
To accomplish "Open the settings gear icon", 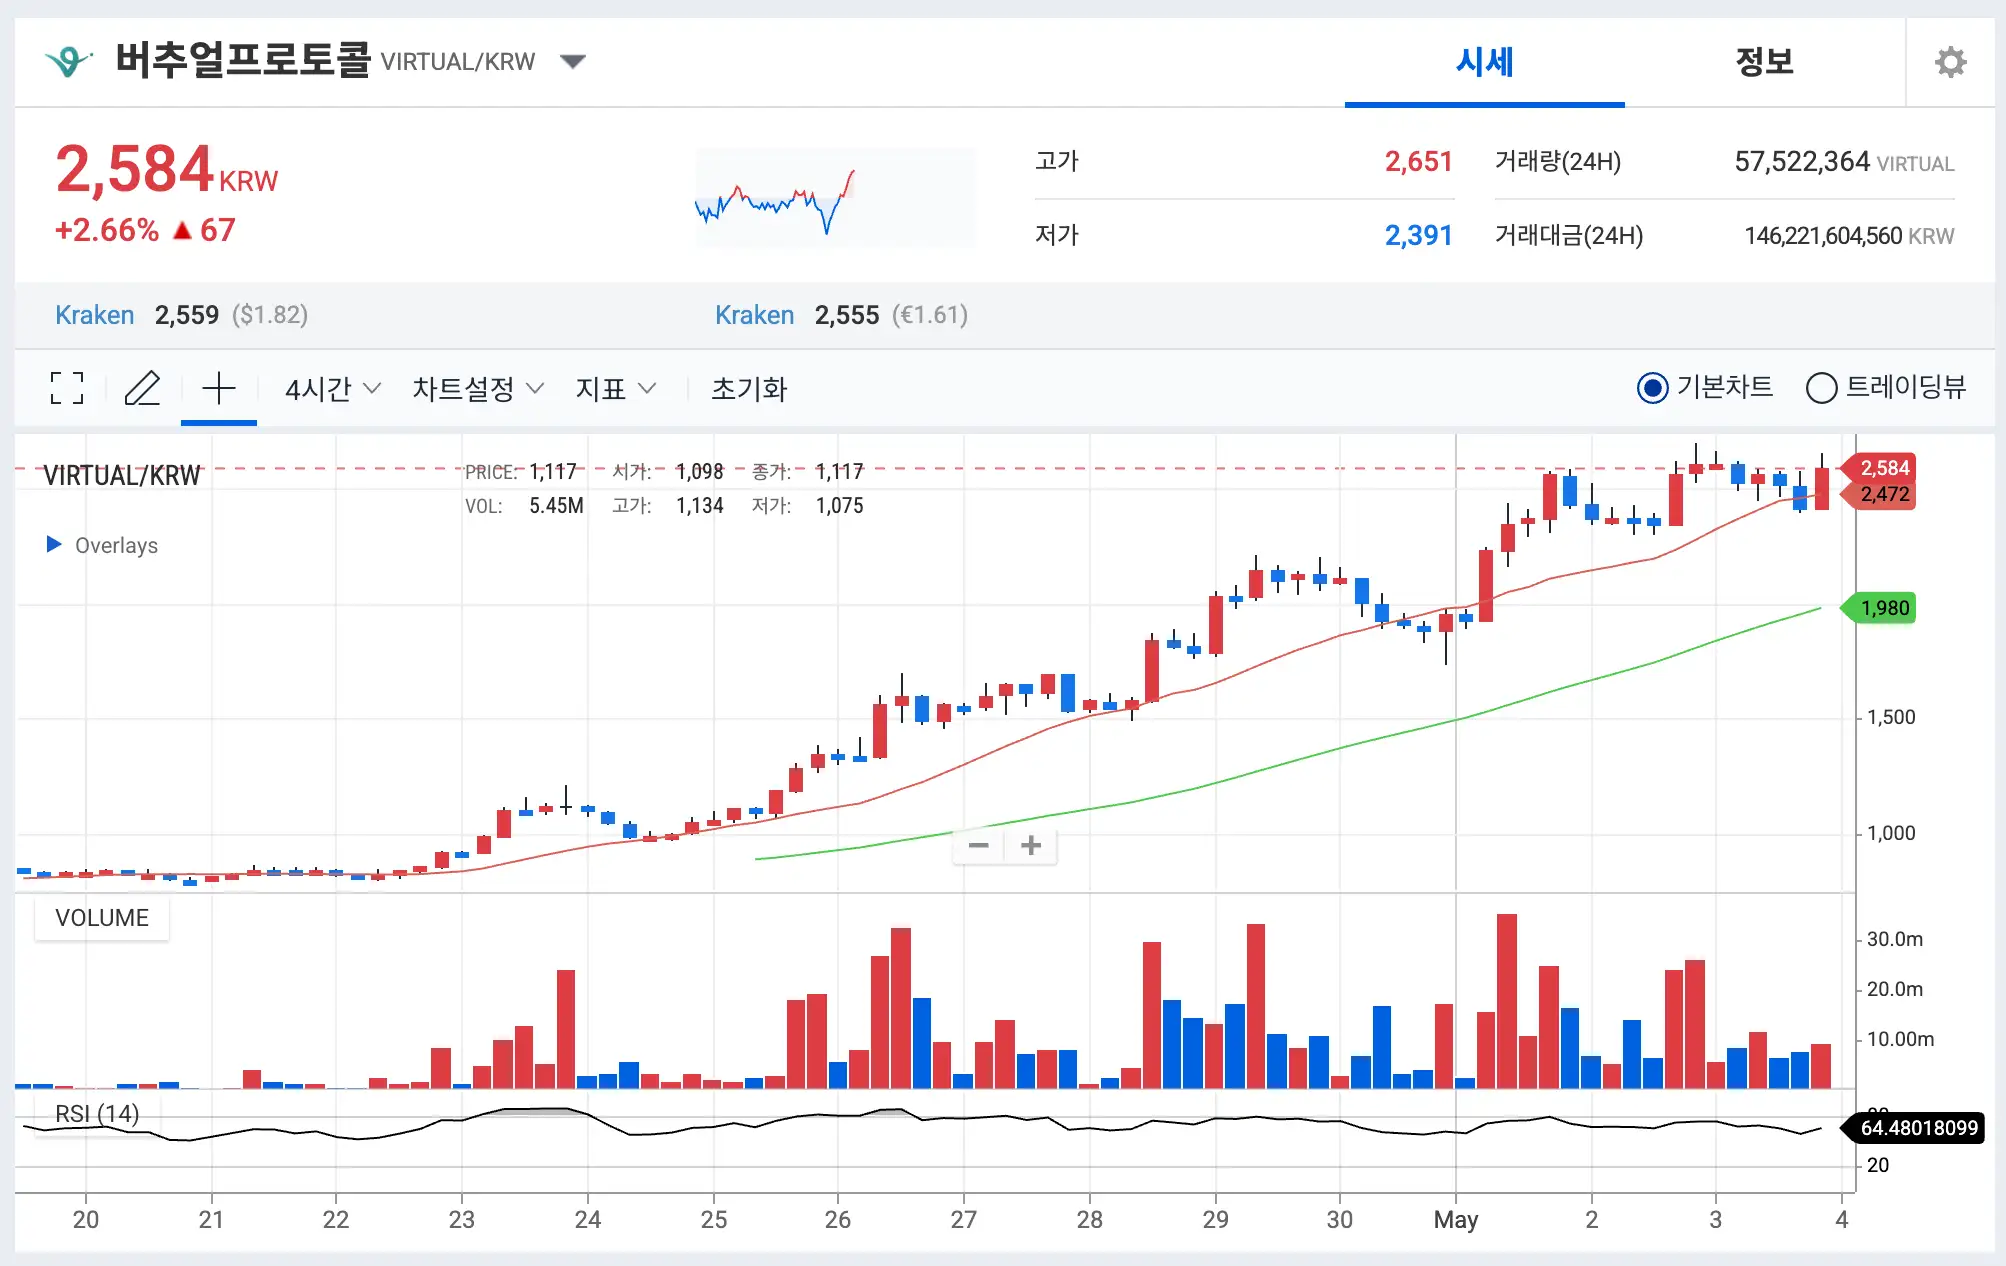I will coord(1950,62).
